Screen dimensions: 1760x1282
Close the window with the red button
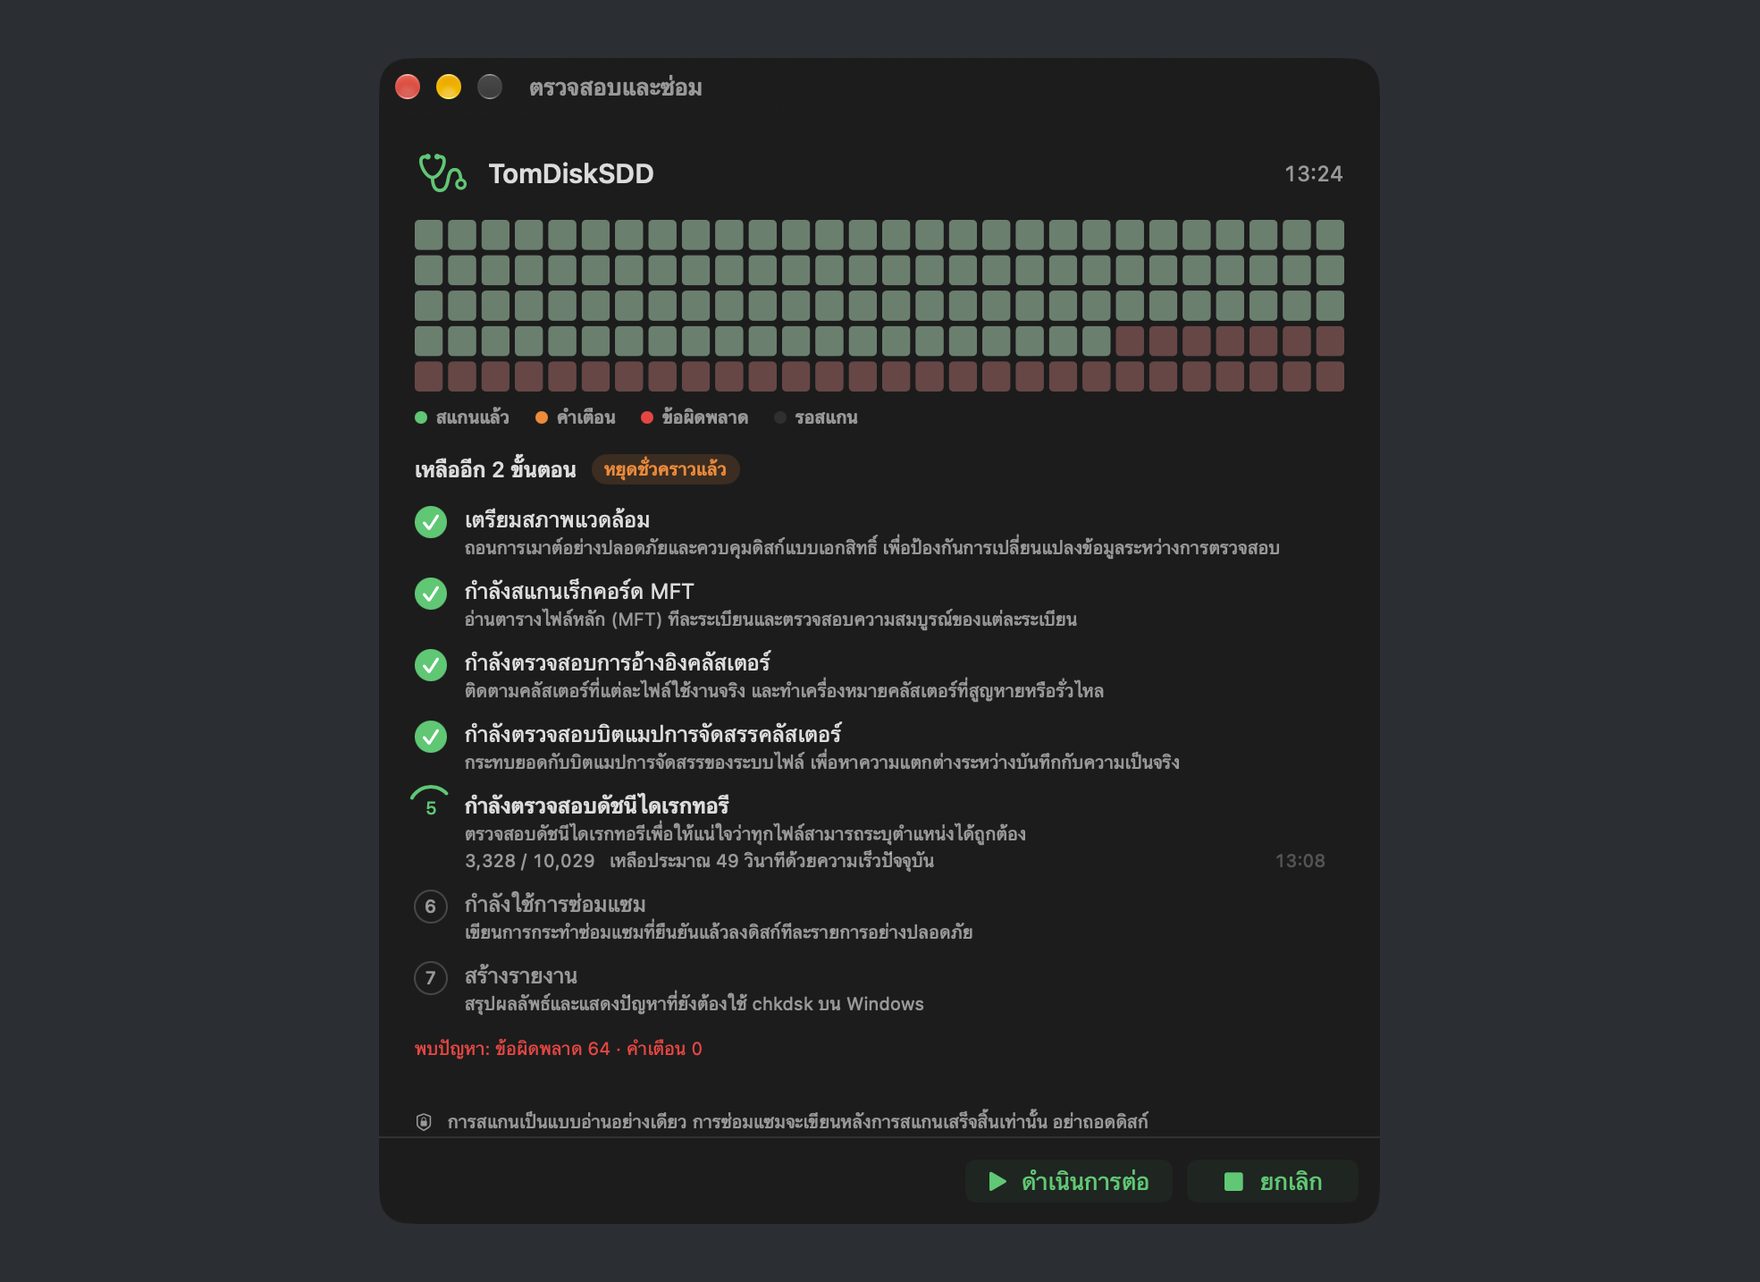pyautogui.click(x=408, y=87)
